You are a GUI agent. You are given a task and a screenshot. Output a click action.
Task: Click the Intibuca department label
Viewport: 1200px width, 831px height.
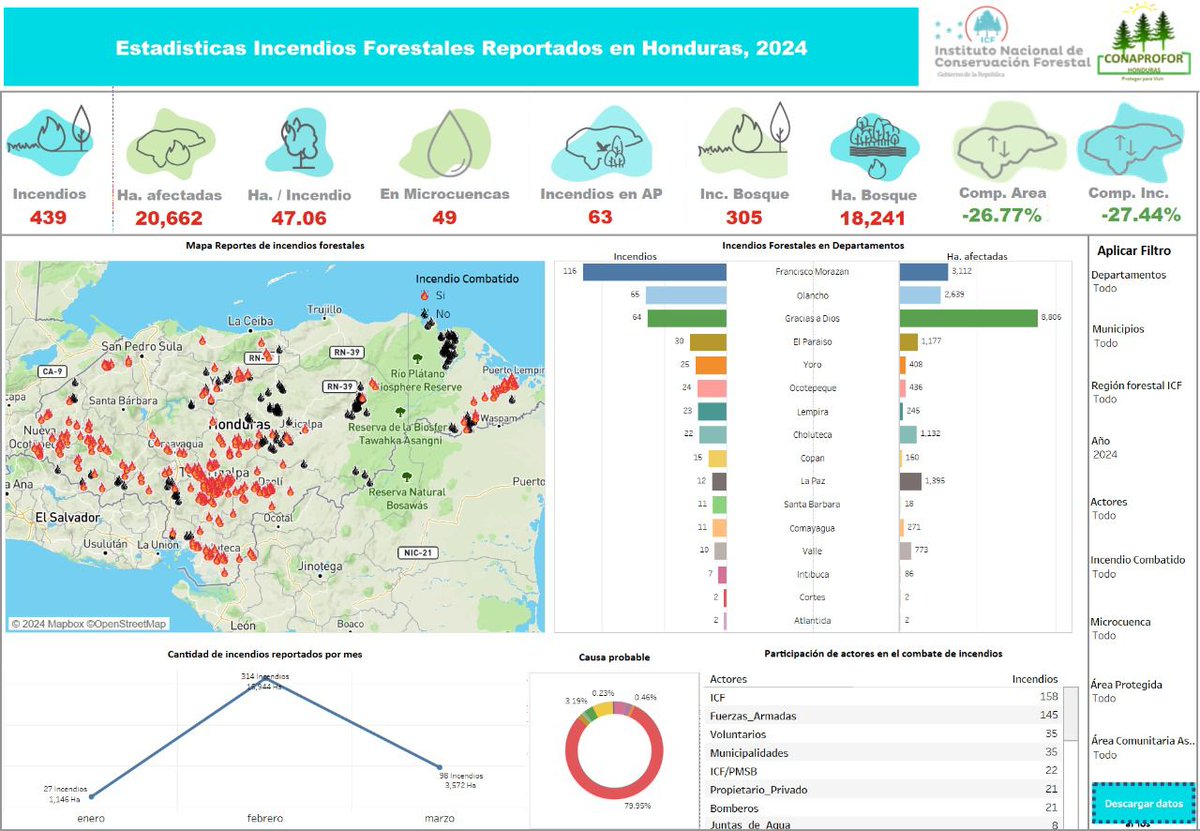[811, 574]
